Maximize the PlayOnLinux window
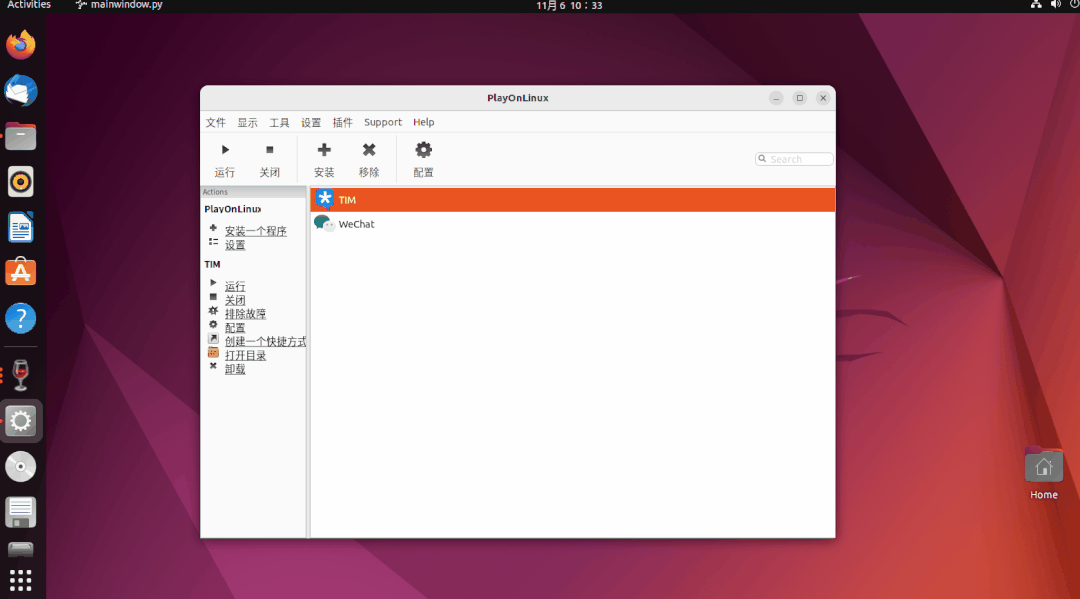The width and height of the screenshot is (1080, 599). click(x=800, y=98)
